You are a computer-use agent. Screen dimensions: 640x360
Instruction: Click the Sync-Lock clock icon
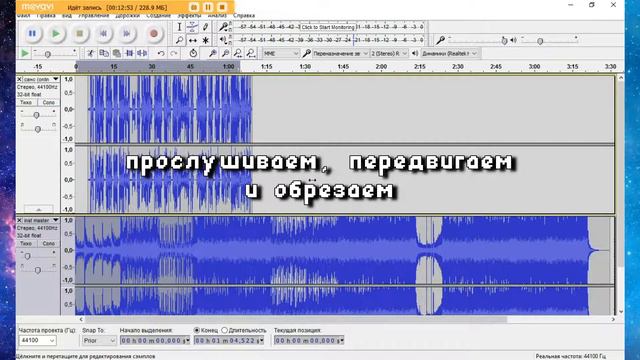(x=193, y=53)
